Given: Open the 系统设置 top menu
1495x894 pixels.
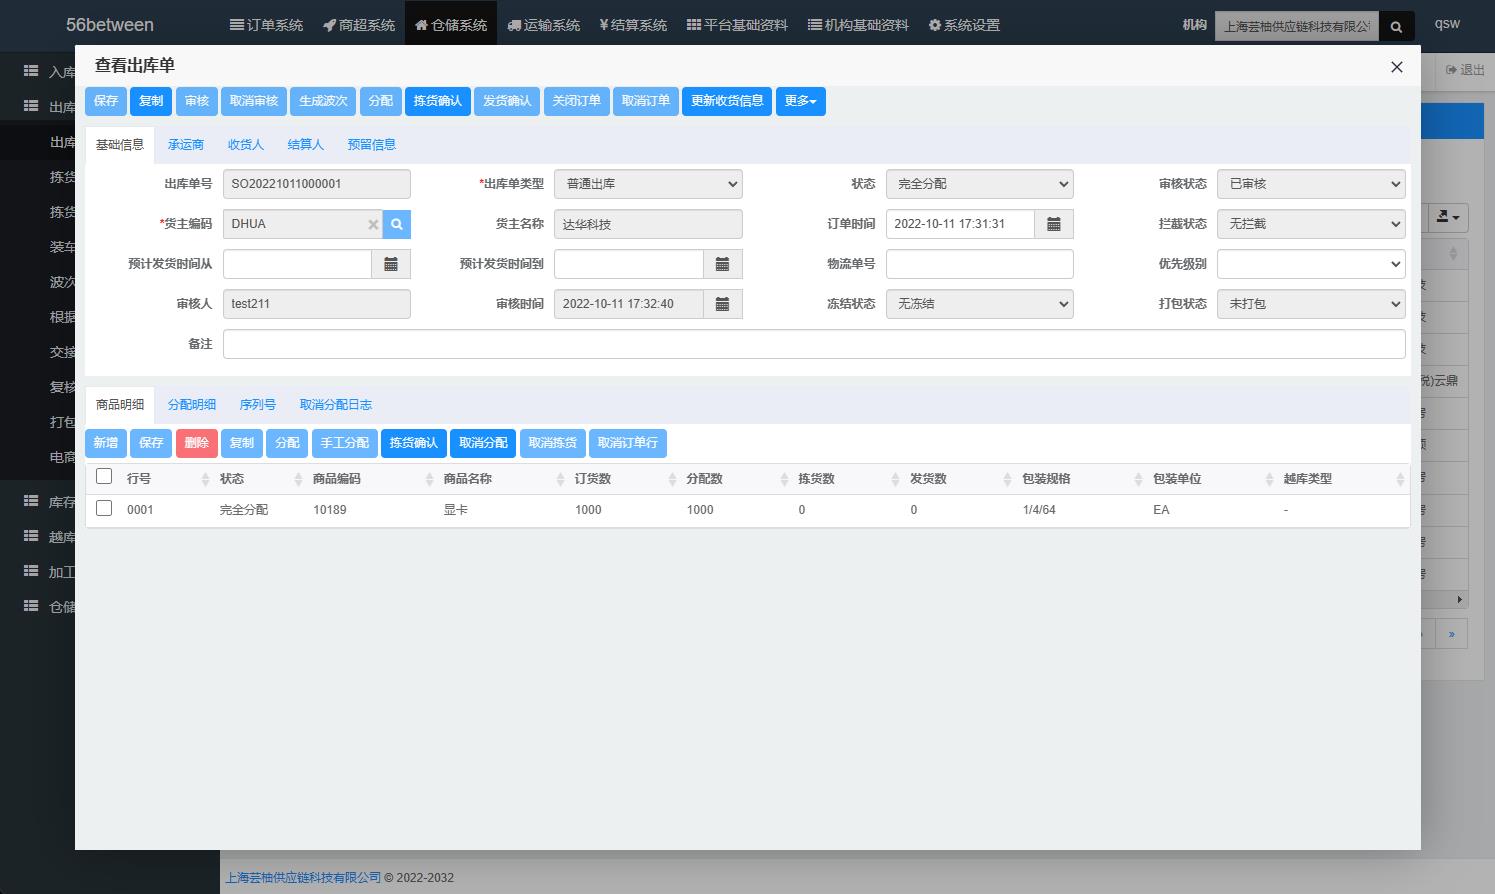Looking at the screenshot, I should [x=964, y=25].
